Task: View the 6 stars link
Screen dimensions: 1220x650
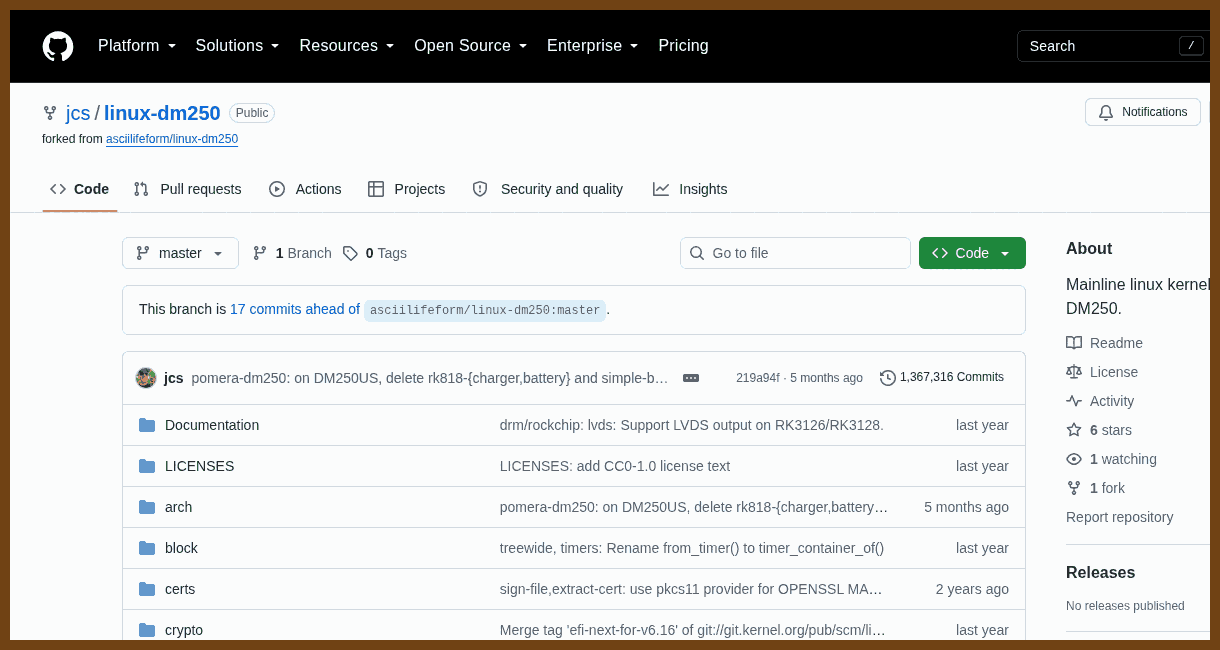Action: pos(1099,430)
